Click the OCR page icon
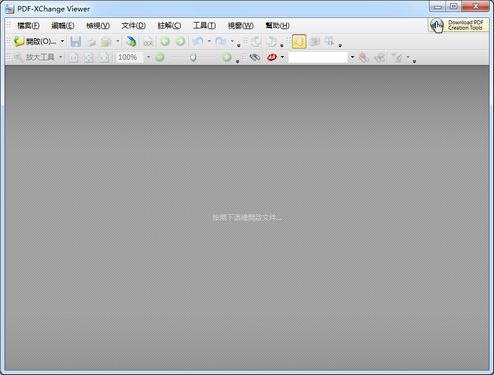This screenshot has width=494, height=375. 148,42
